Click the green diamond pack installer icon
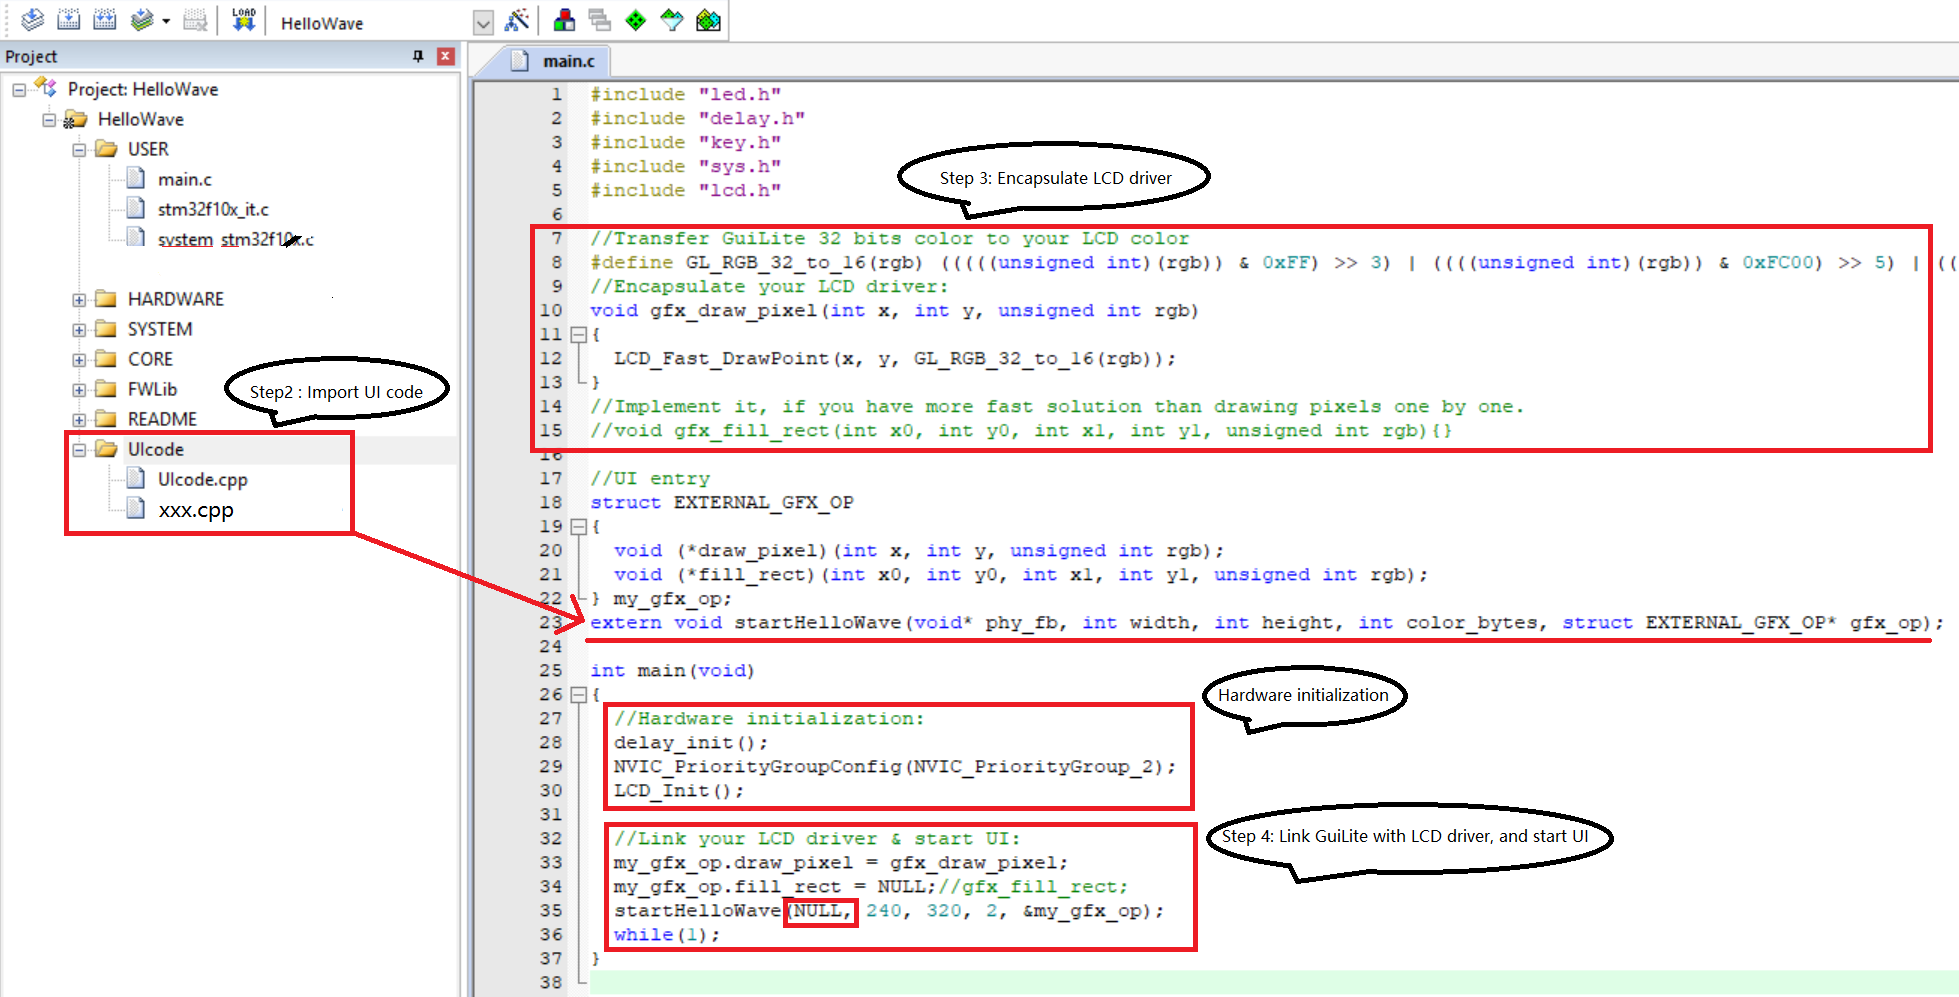Viewport: 1959px width, 997px height. (x=636, y=20)
